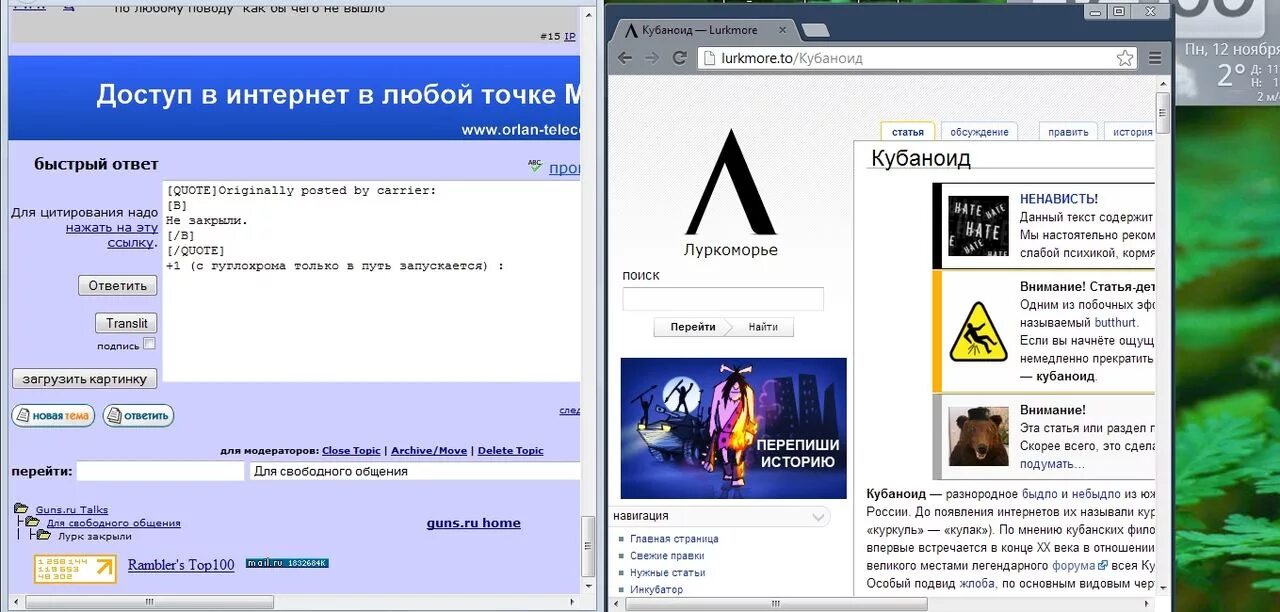The image size is (1280, 612).
Task: Reload the Lurkmore page
Action: (x=679, y=58)
